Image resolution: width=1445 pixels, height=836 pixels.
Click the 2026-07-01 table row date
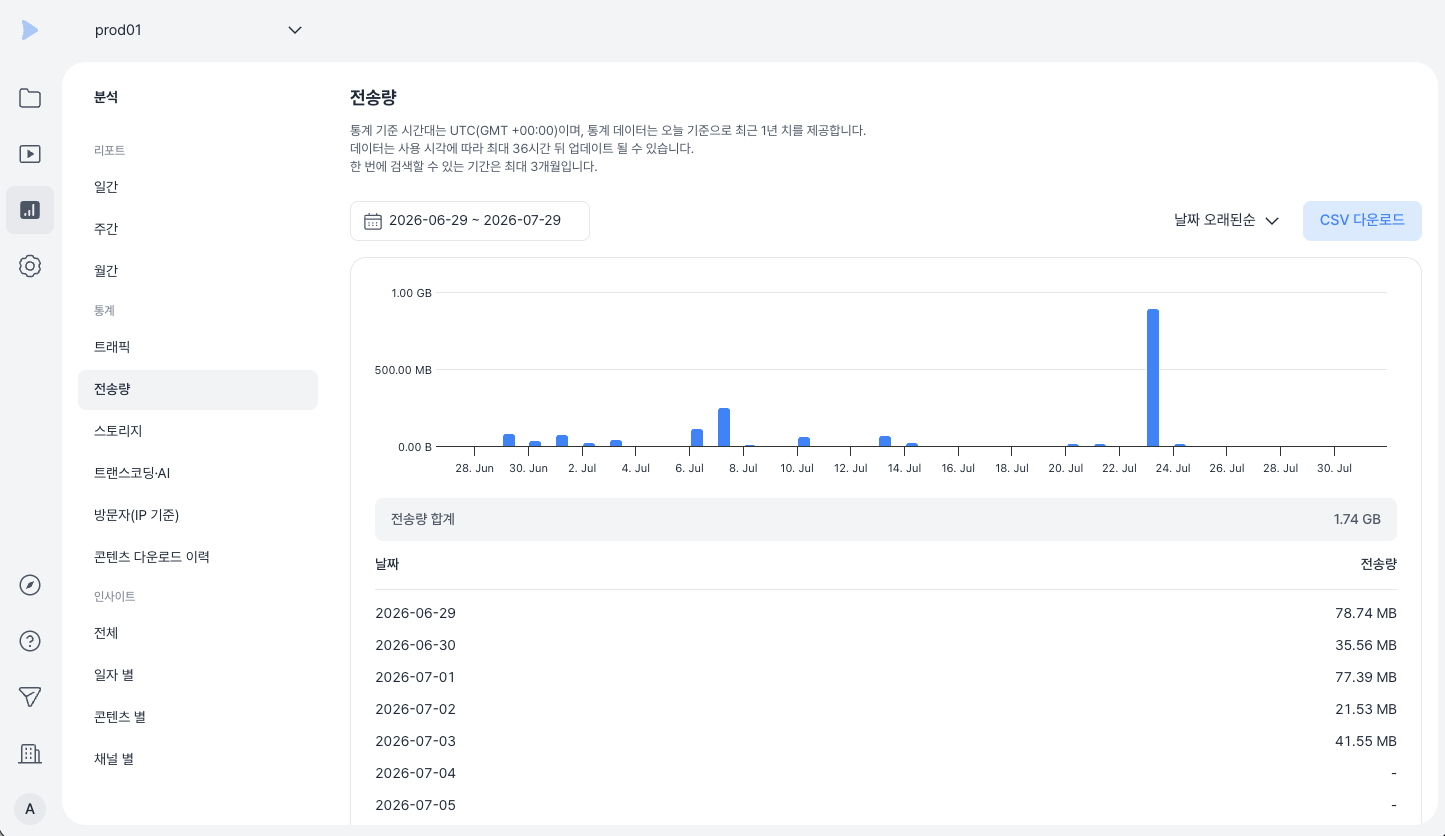(x=415, y=677)
